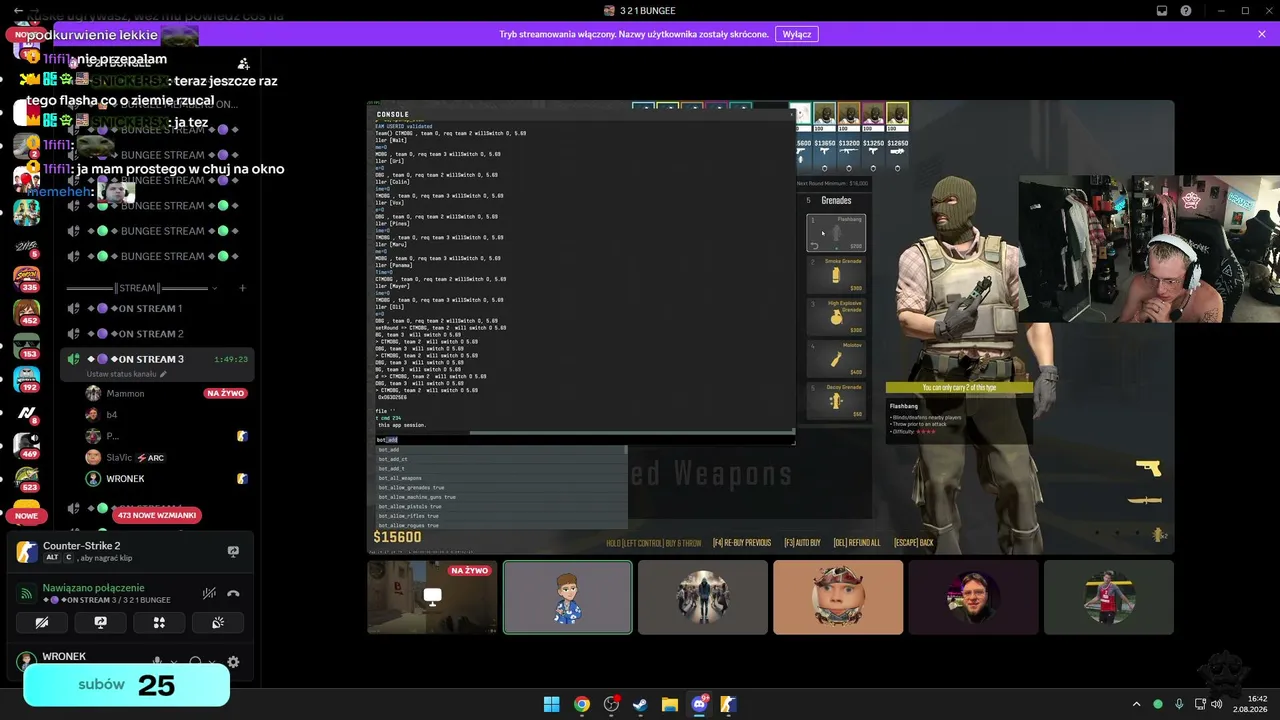Viewport: 1280px width, 720px height.
Task: Buy the Flashbang in the Grenades column
Action: coord(836,233)
